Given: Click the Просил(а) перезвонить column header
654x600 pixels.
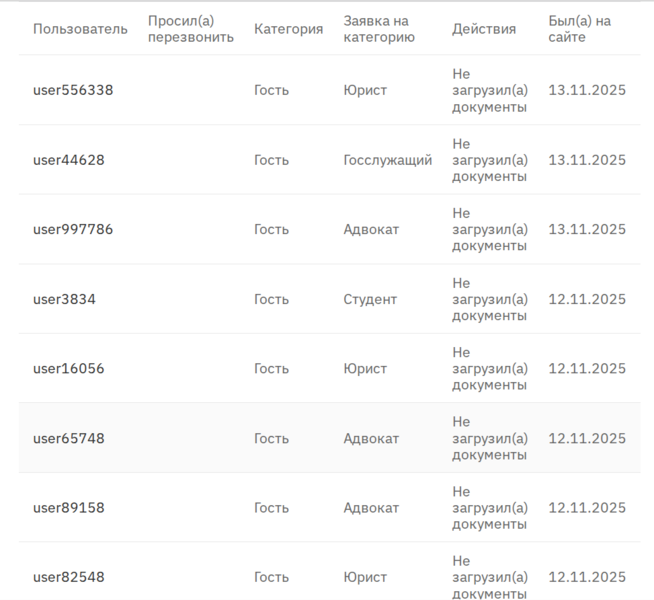Looking at the screenshot, I should (x=190, y=29).
